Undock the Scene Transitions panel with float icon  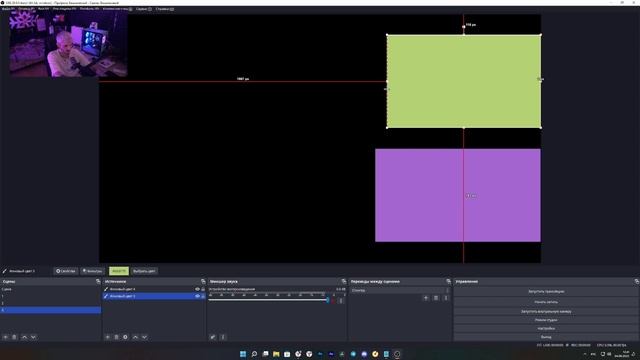(x=449, y=281)
